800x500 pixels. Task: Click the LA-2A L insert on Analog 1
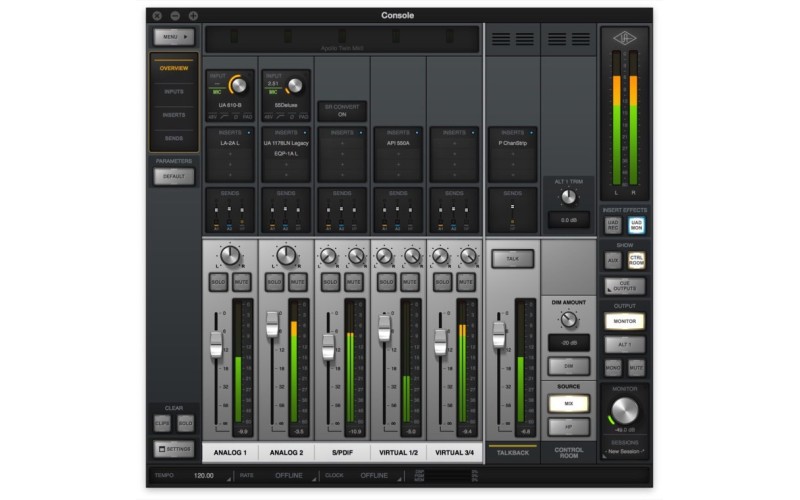coord(230,143)
